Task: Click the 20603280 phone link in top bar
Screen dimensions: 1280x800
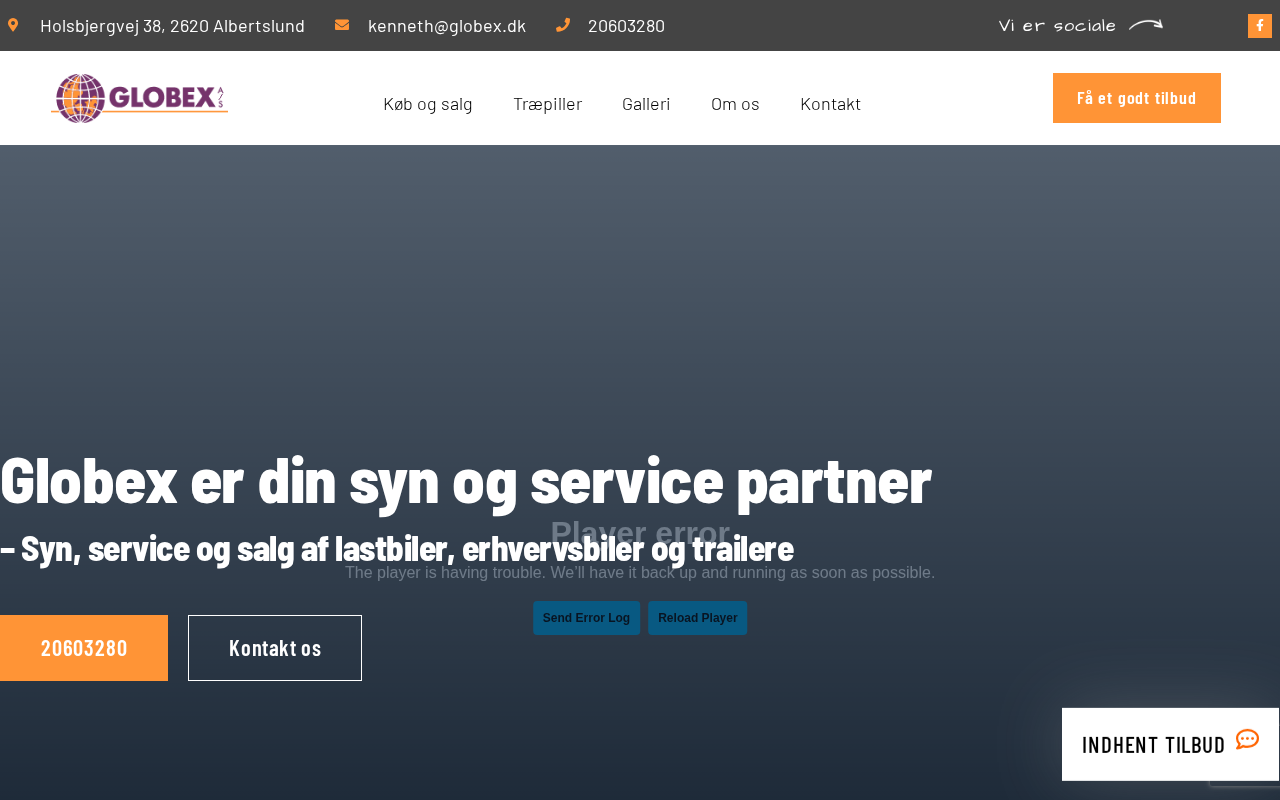Action: point(626,26)
